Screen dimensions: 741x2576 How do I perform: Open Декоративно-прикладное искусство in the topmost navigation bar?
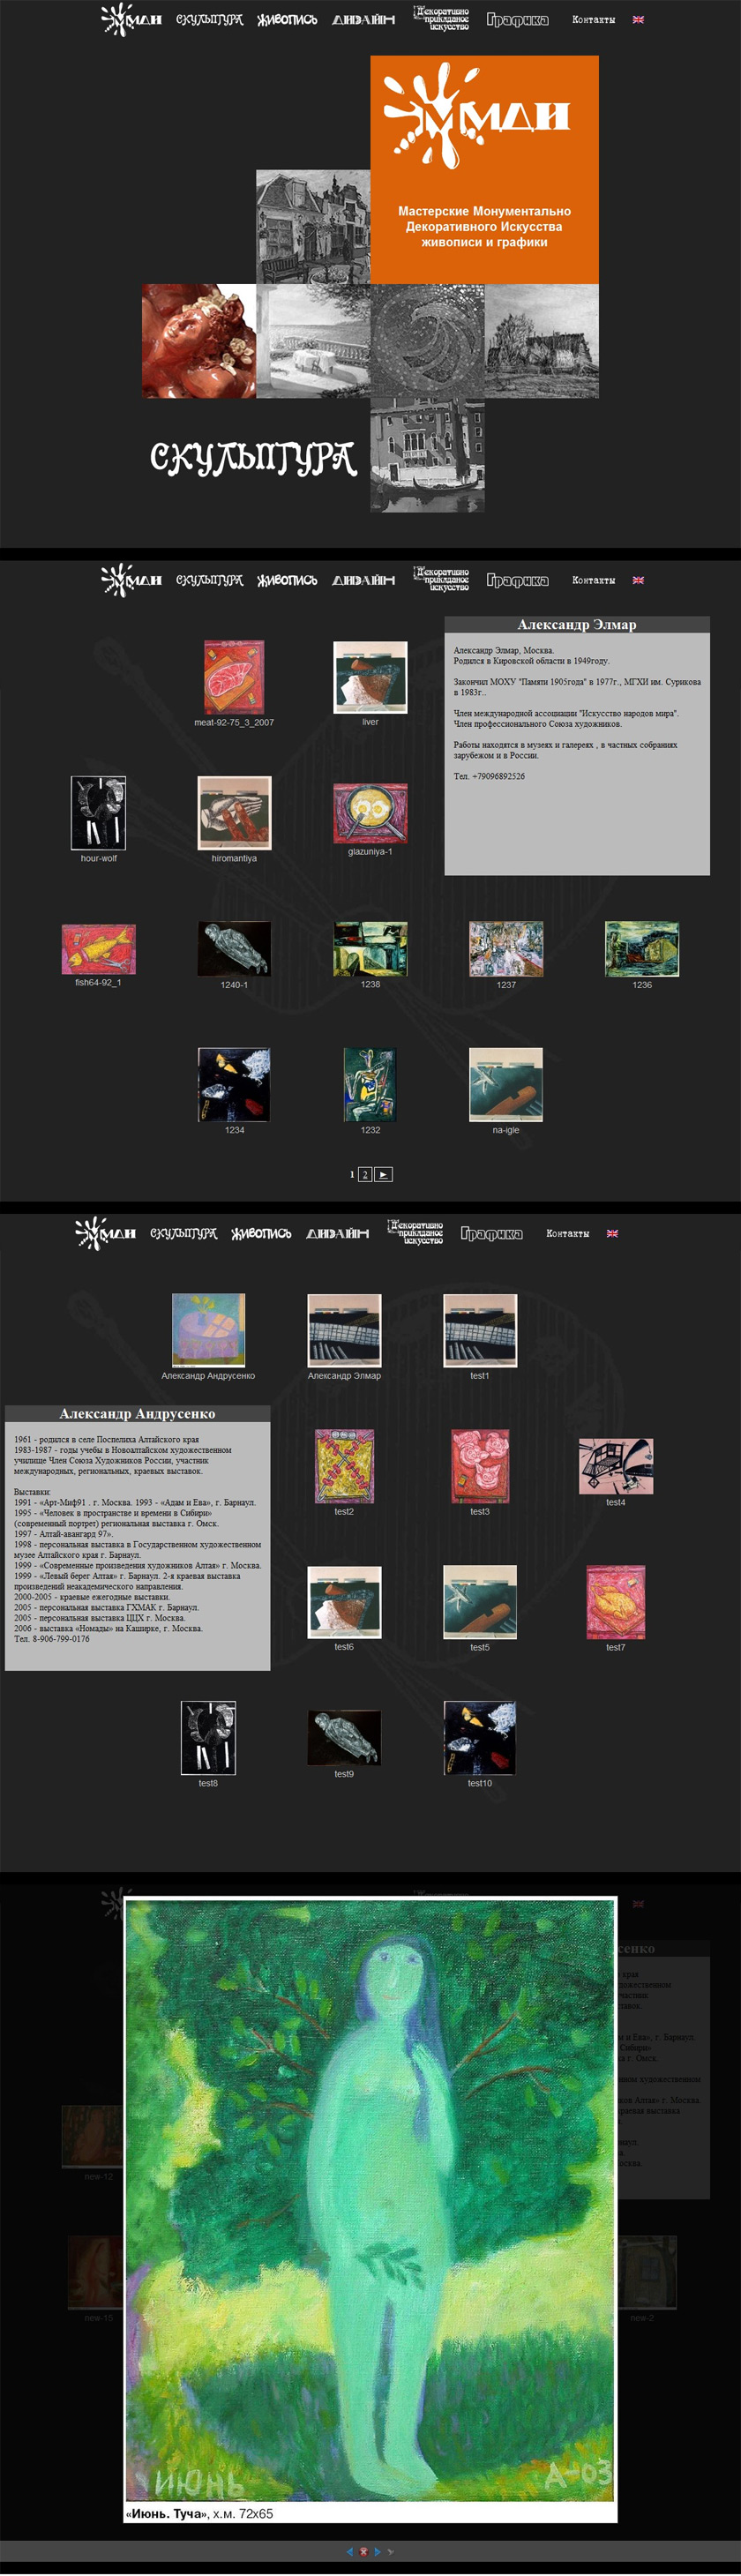441,19
